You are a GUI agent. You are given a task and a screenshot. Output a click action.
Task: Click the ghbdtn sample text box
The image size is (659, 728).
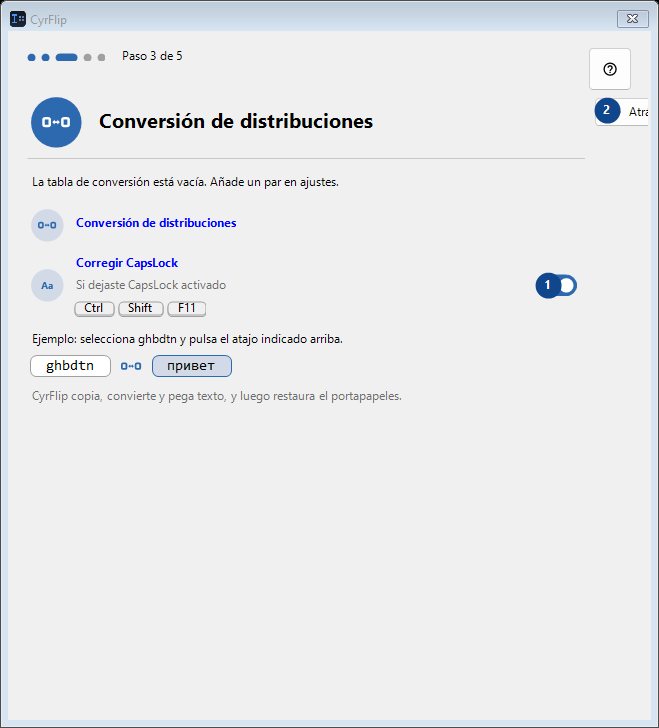click(x=71, y=366)
